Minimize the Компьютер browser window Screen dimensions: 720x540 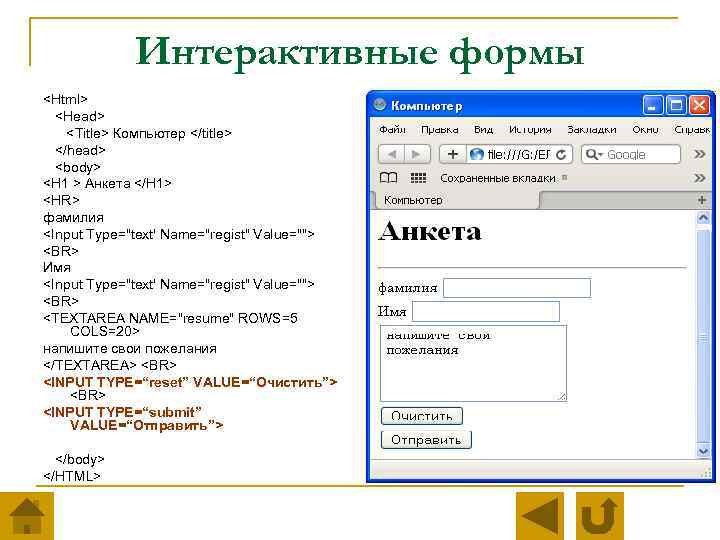(652, 106)
